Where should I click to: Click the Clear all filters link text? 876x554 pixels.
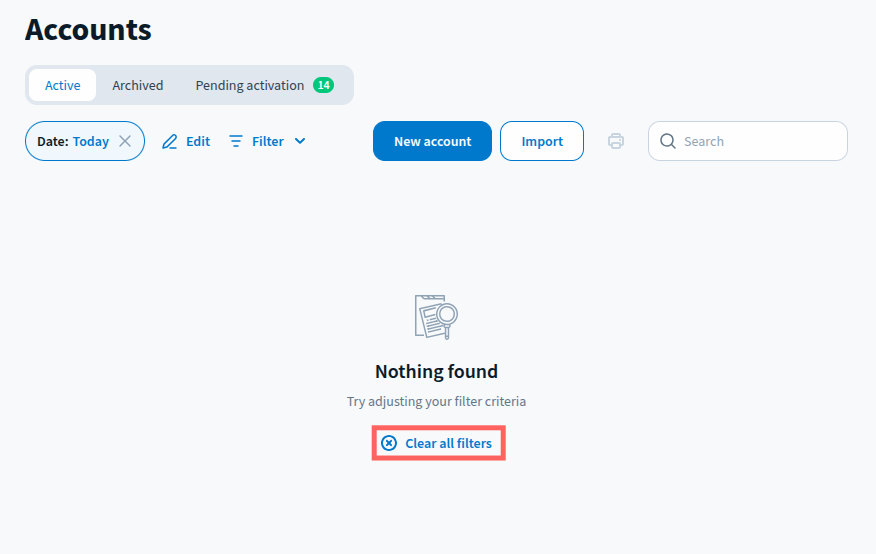448,443
